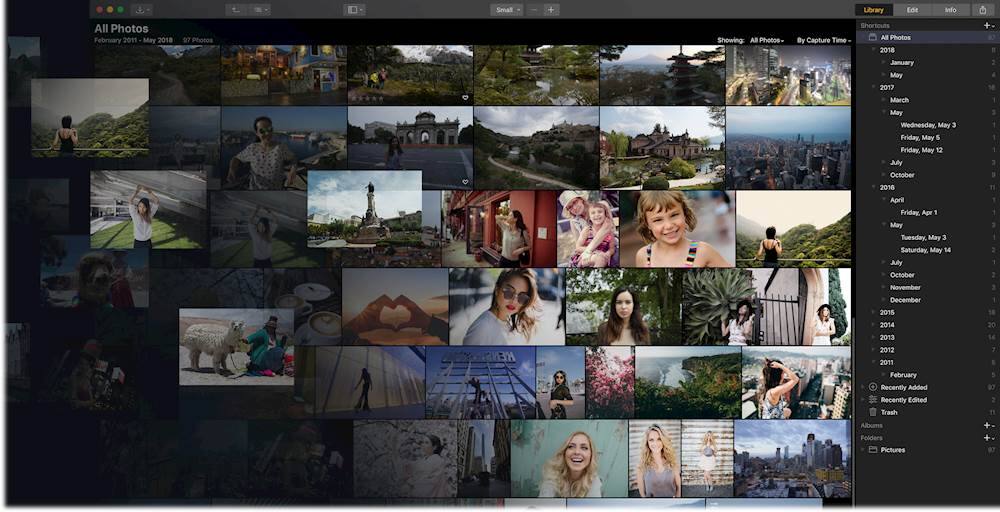Open the Showing All Photos filter dropdown
The height and width of the screenshot is (512, 1000).
[767, 41]
